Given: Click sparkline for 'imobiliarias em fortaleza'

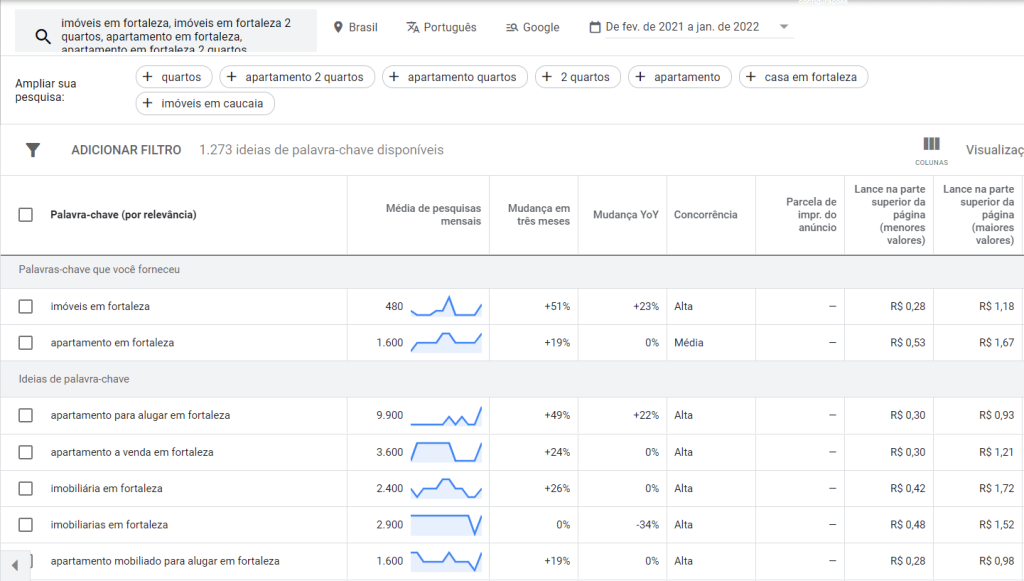Looking at the screenshot, I should pos(446,525).
